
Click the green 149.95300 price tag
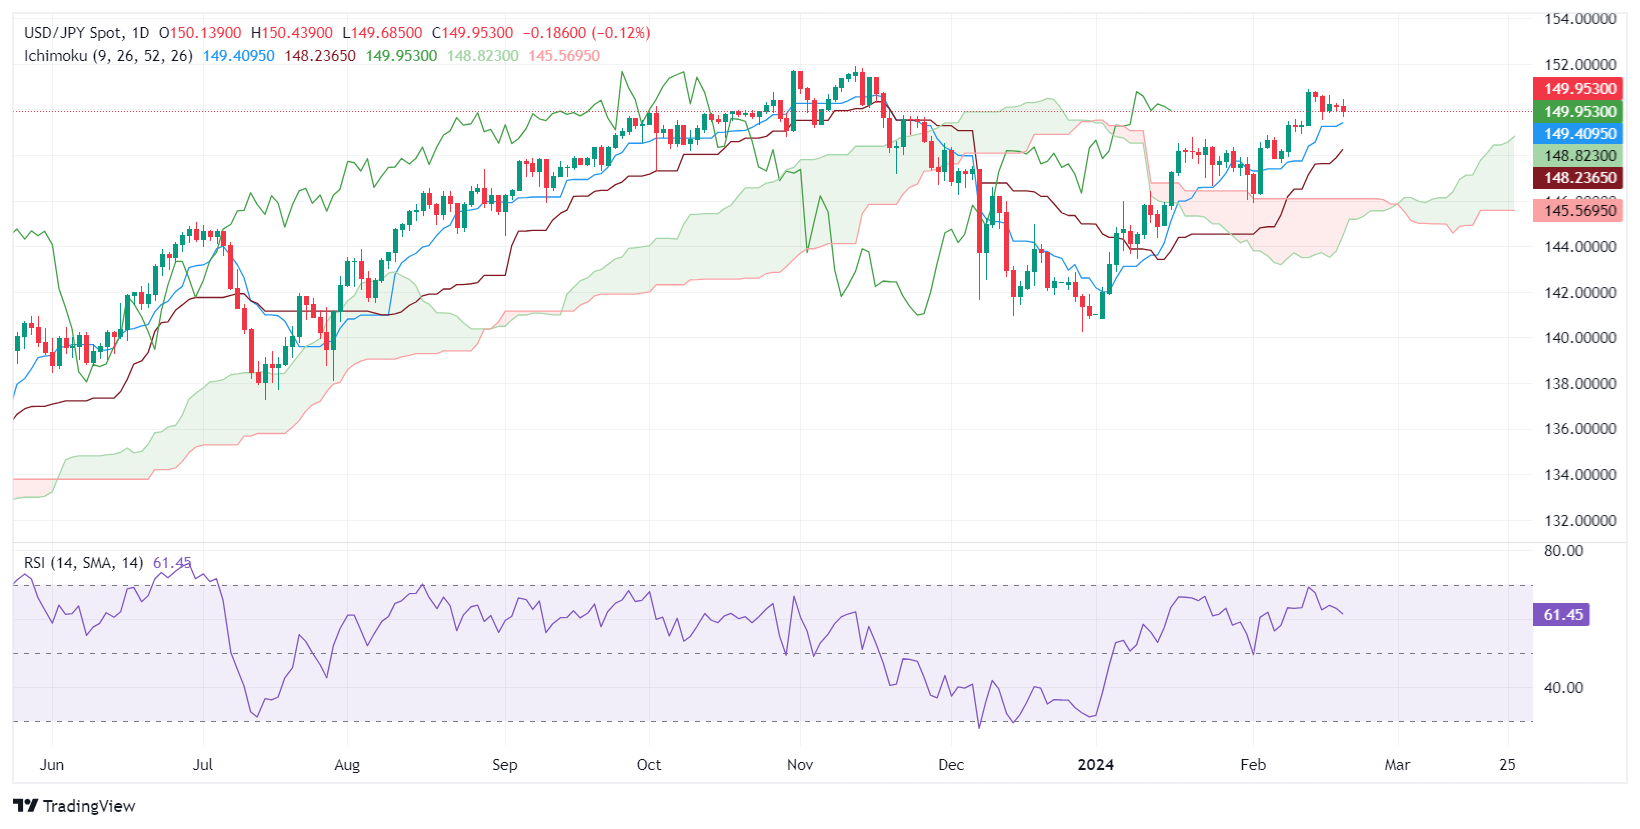tap(1578, 112)
